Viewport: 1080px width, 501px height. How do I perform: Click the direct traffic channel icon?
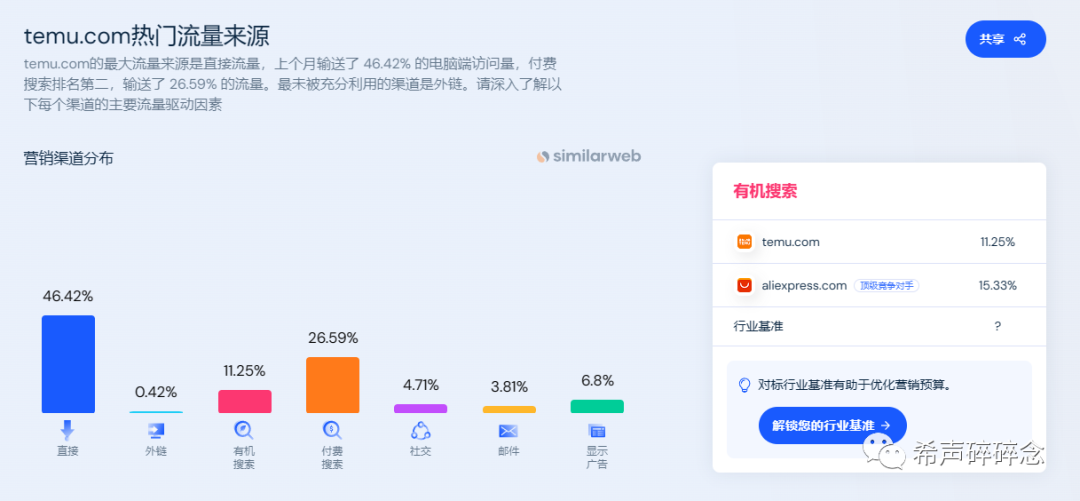[x=68, y=430]
